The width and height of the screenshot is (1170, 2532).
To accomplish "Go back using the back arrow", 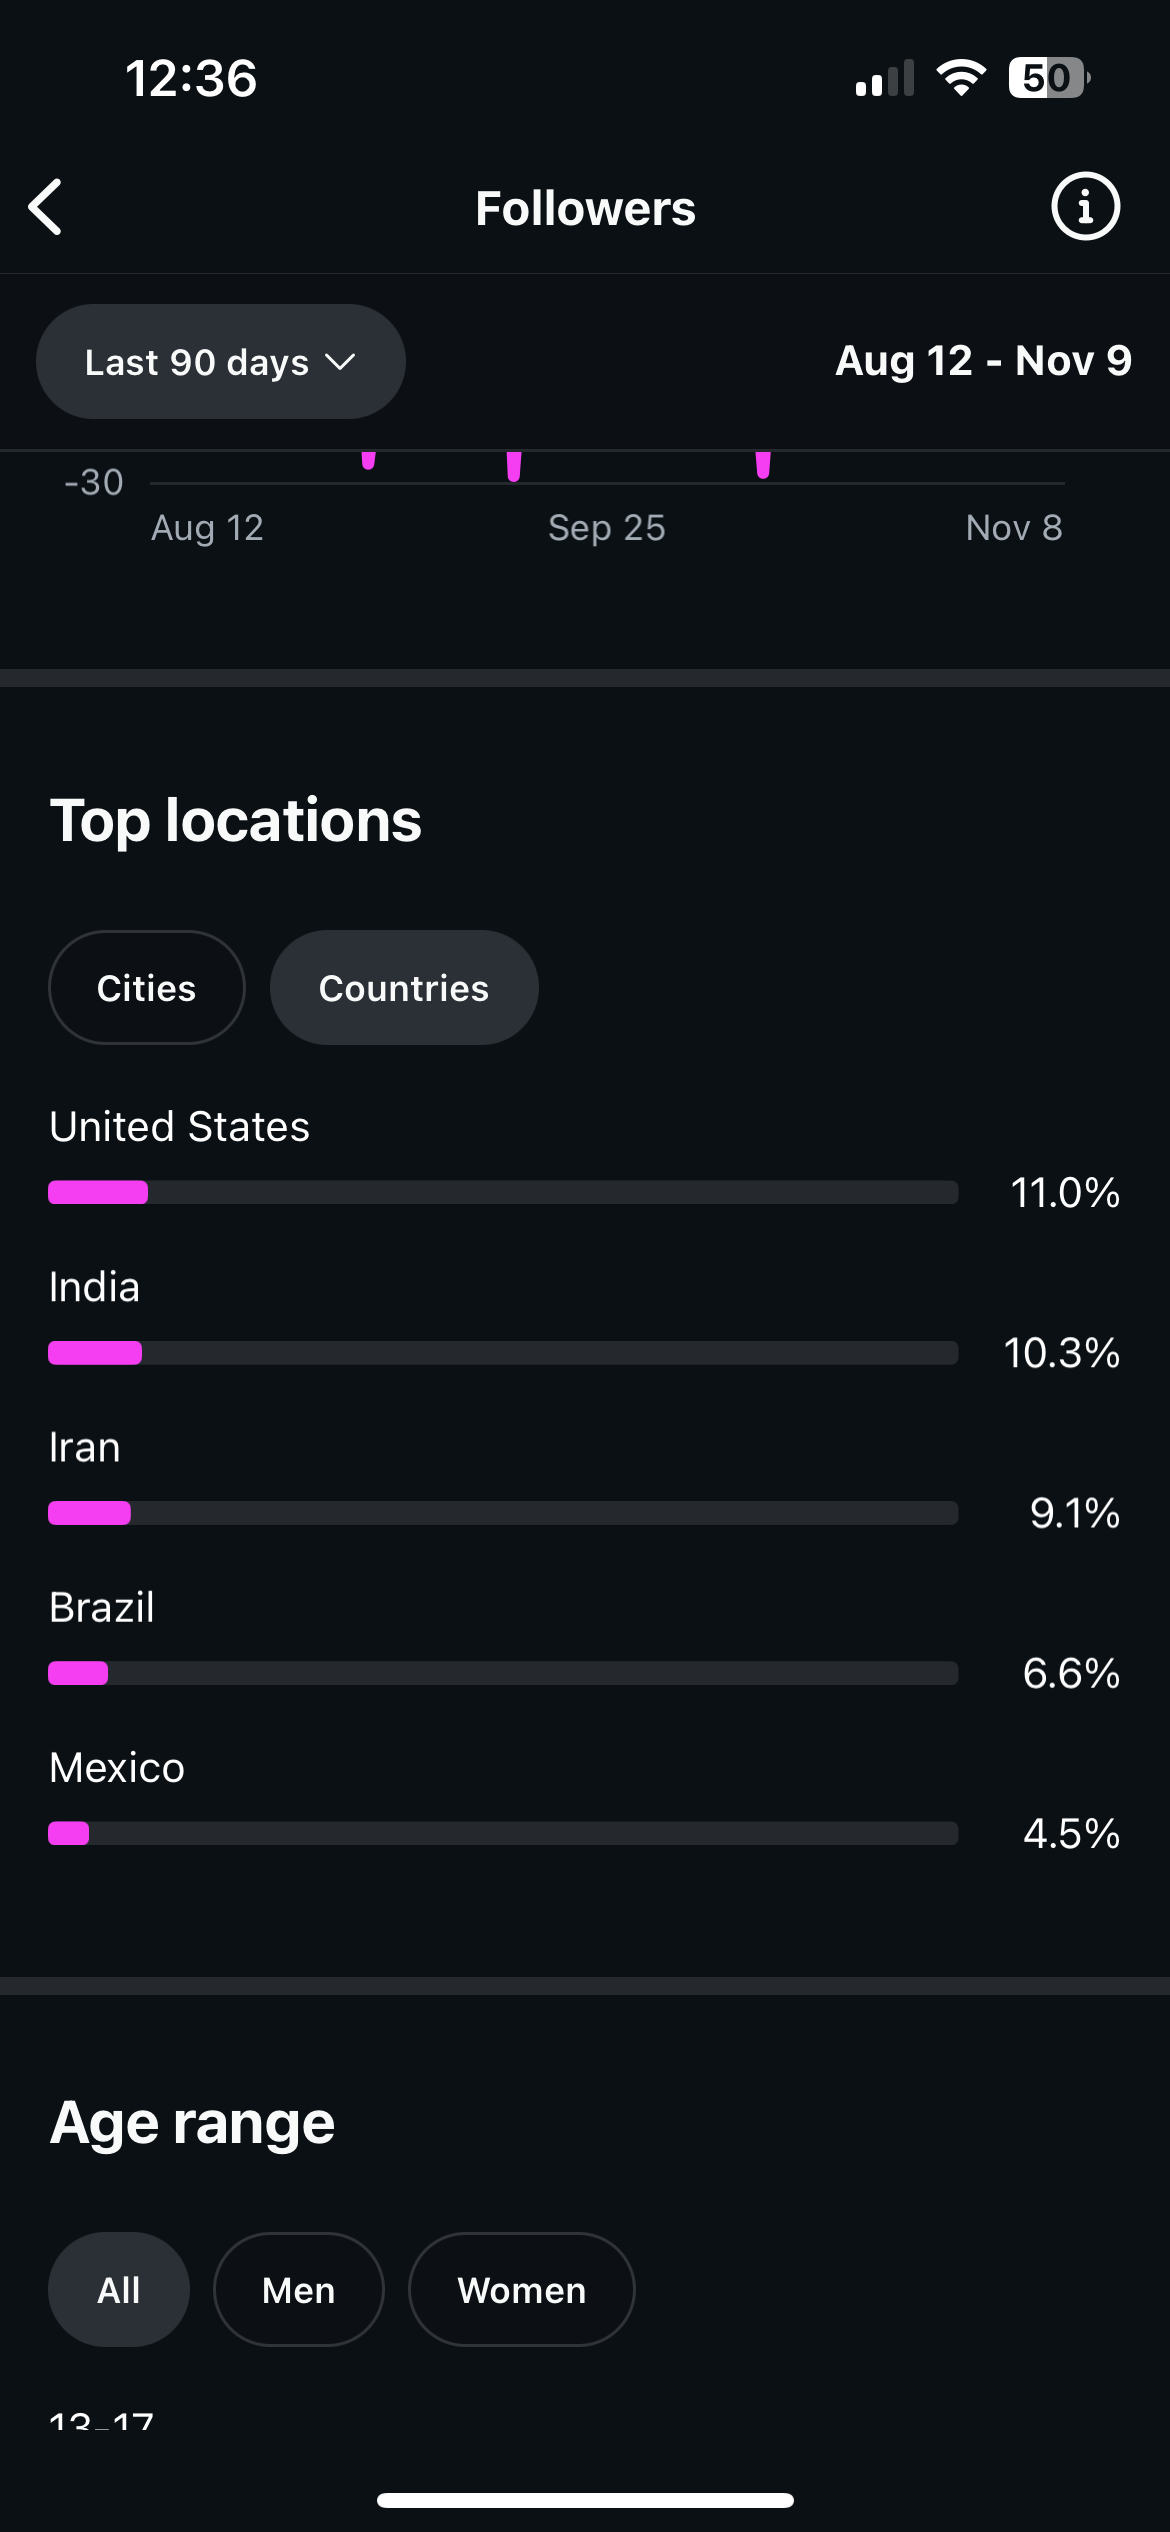I will point(46,207).
